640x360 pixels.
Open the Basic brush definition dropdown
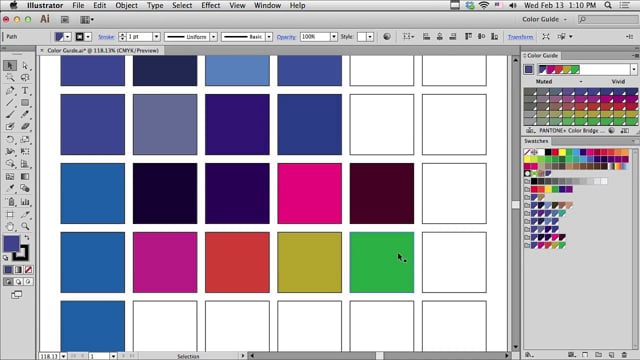tap(269, 37)
